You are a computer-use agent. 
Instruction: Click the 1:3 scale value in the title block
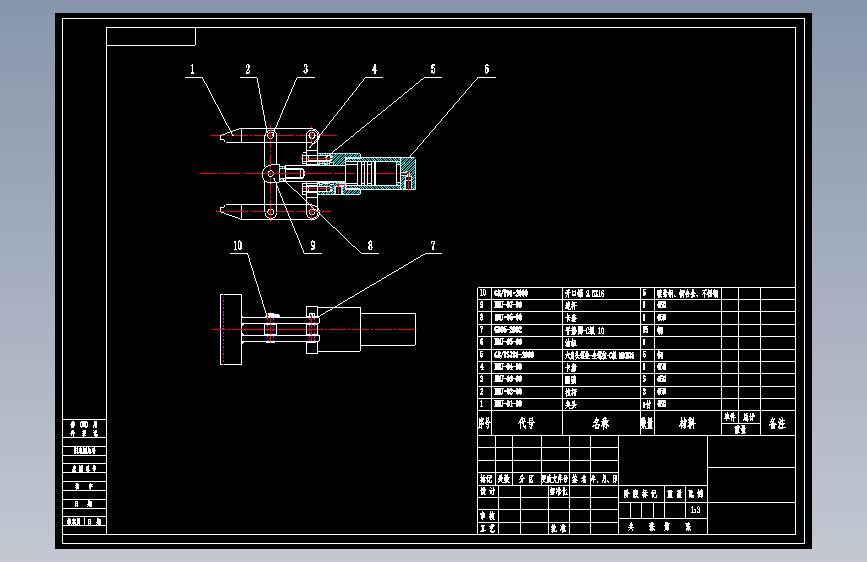point(696,510)
